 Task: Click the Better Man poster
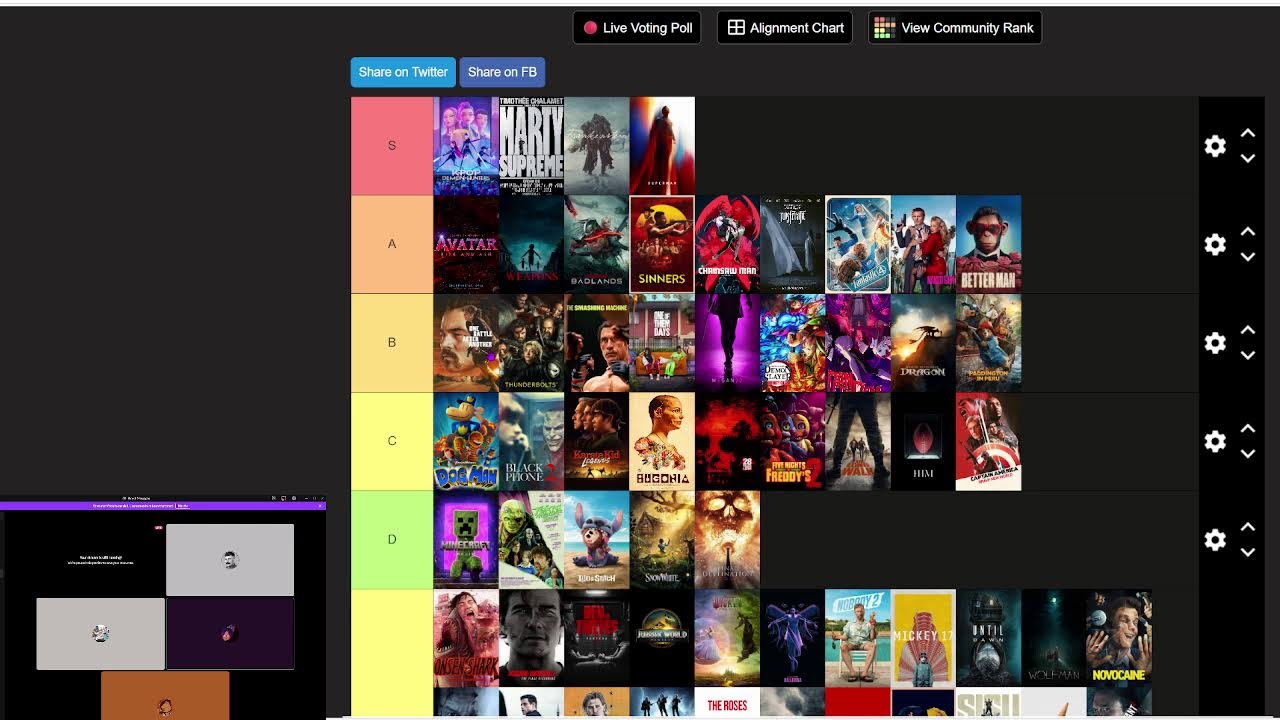988,244
